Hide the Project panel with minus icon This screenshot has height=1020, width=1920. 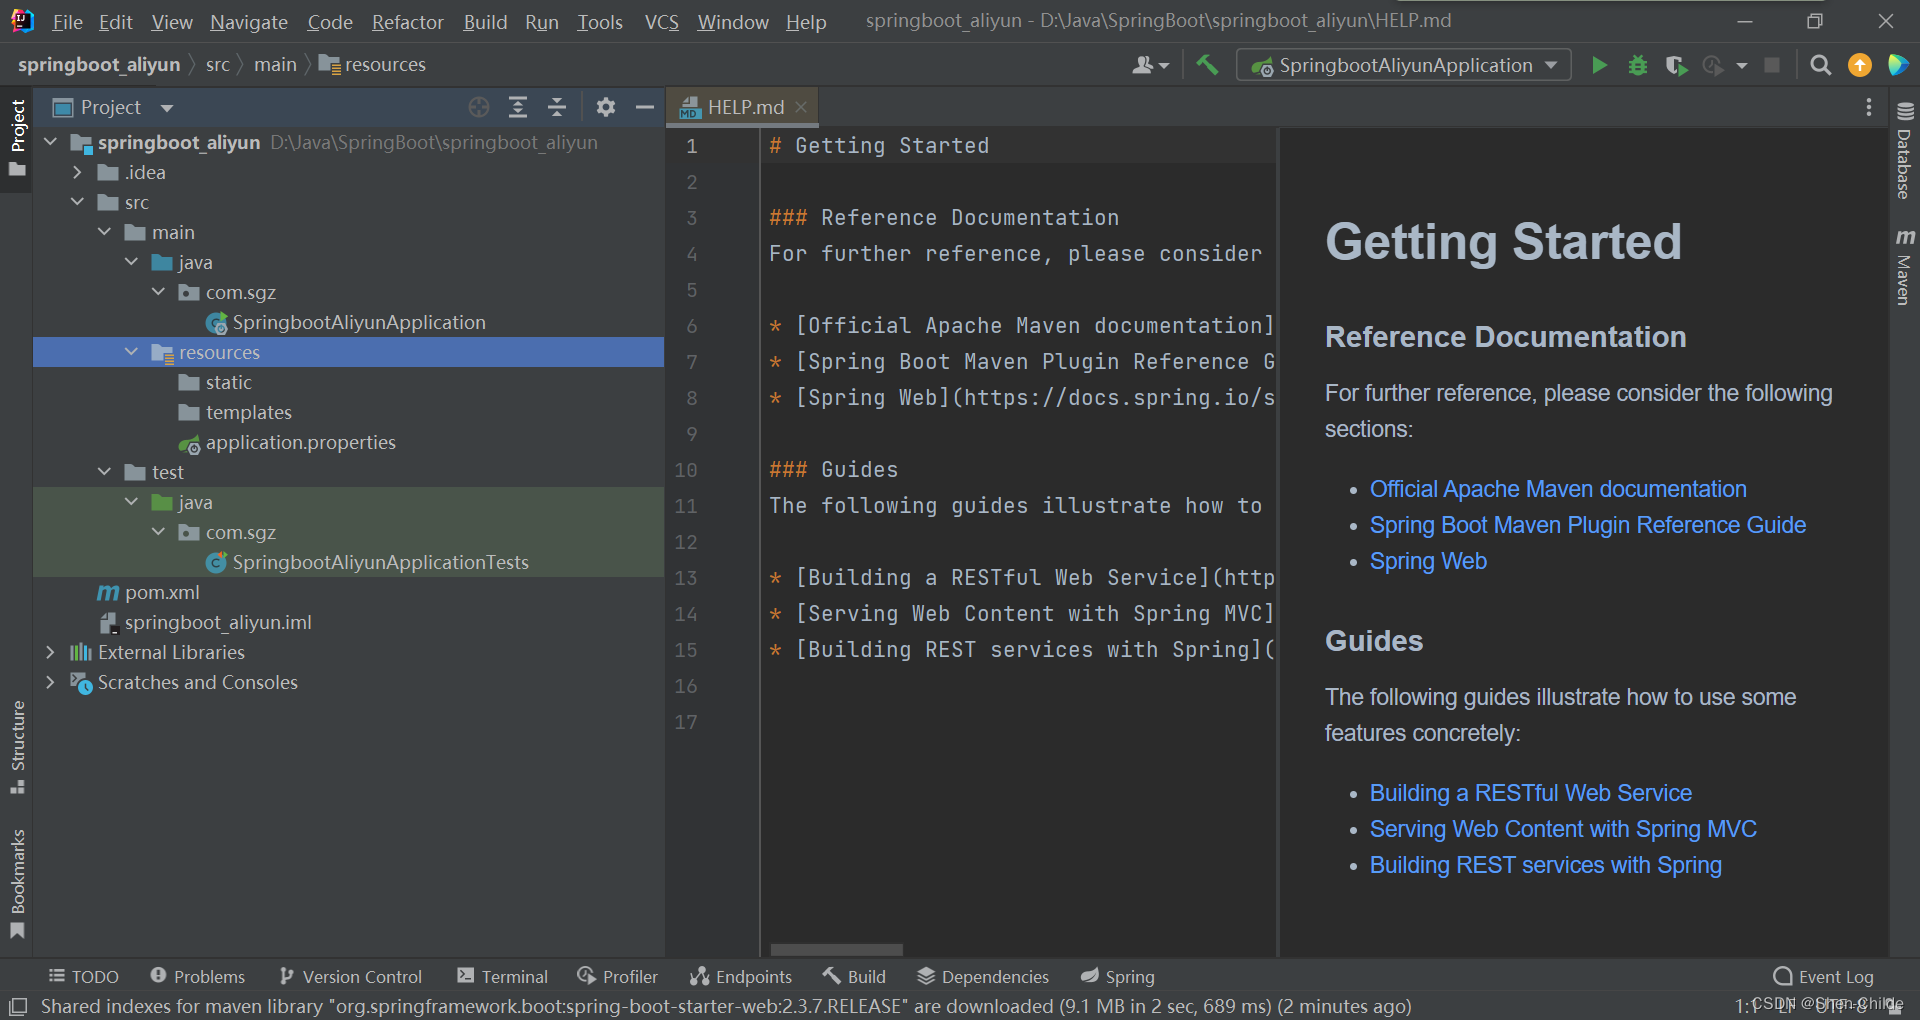[645, 107]
